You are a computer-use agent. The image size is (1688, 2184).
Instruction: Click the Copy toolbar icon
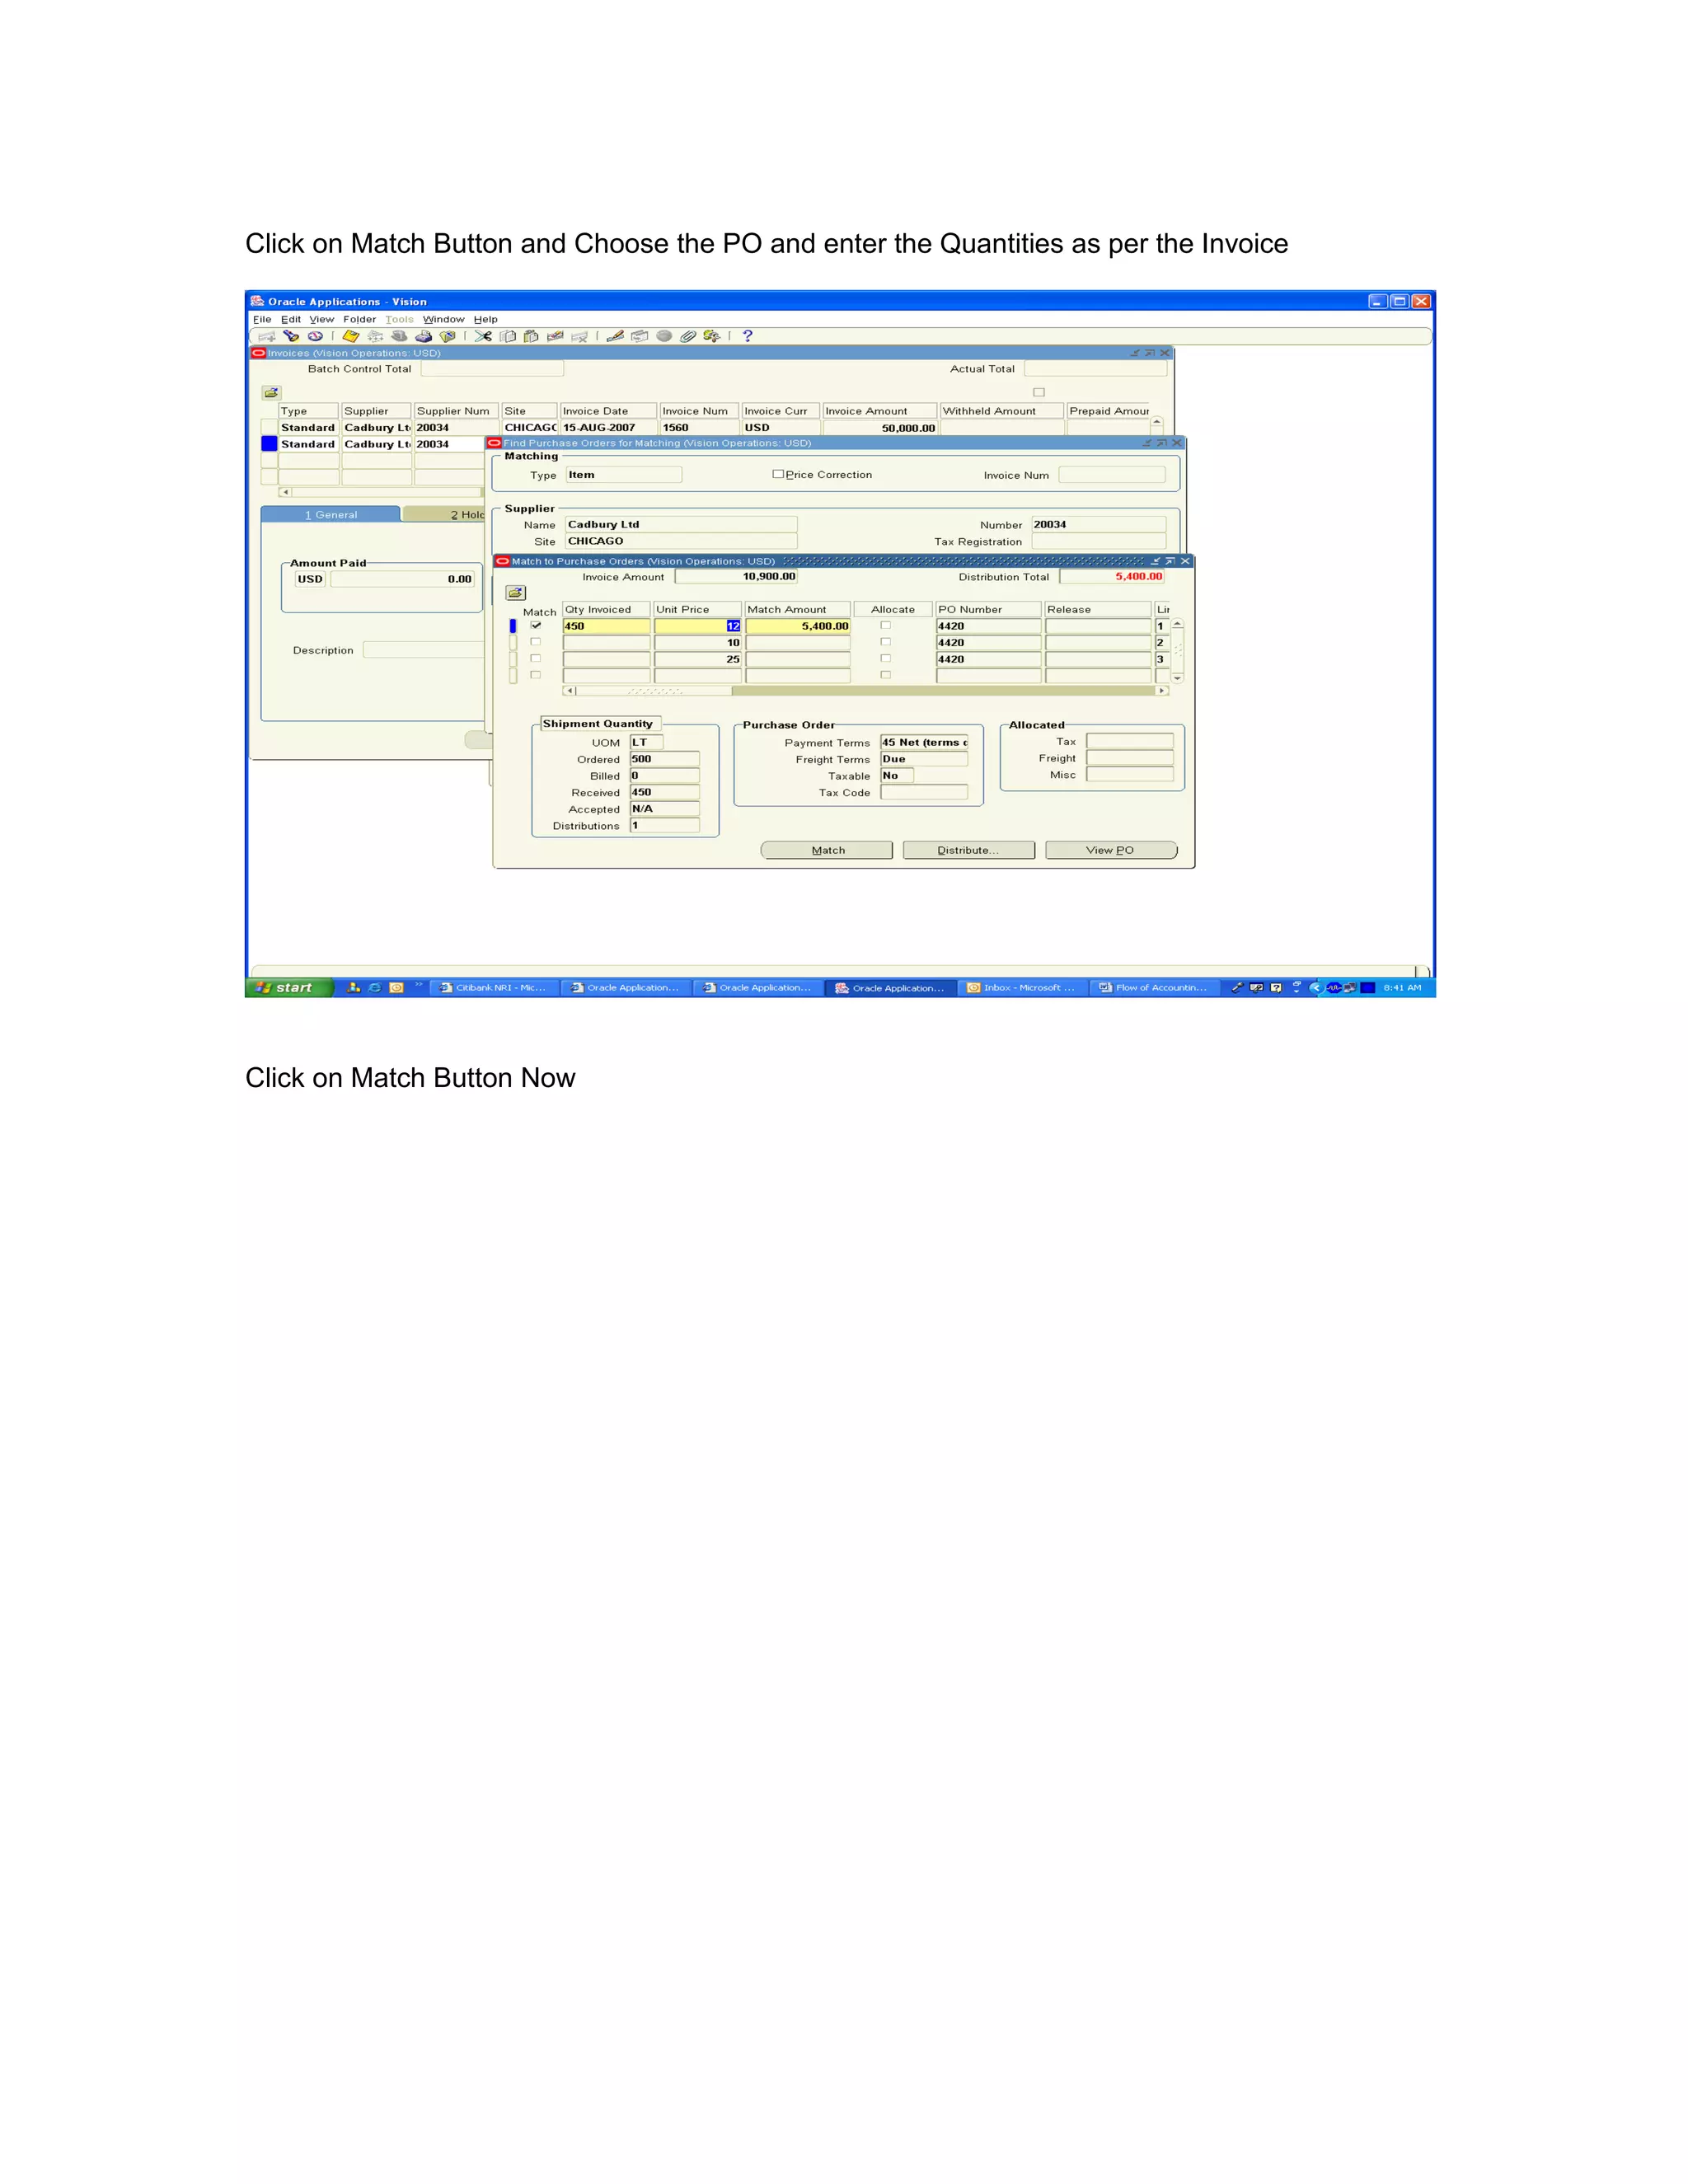(x=508, y=336)
